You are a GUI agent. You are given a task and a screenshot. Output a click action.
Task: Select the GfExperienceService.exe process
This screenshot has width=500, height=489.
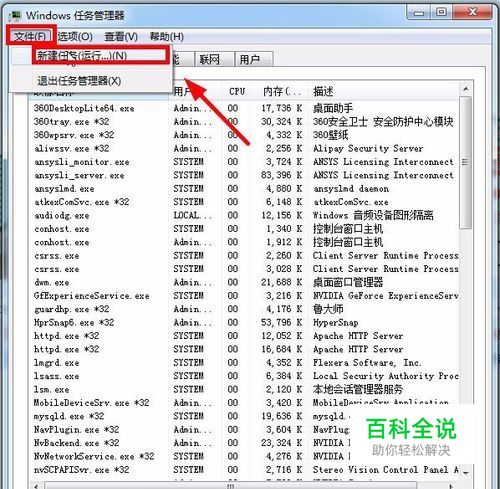click(92, 296)
